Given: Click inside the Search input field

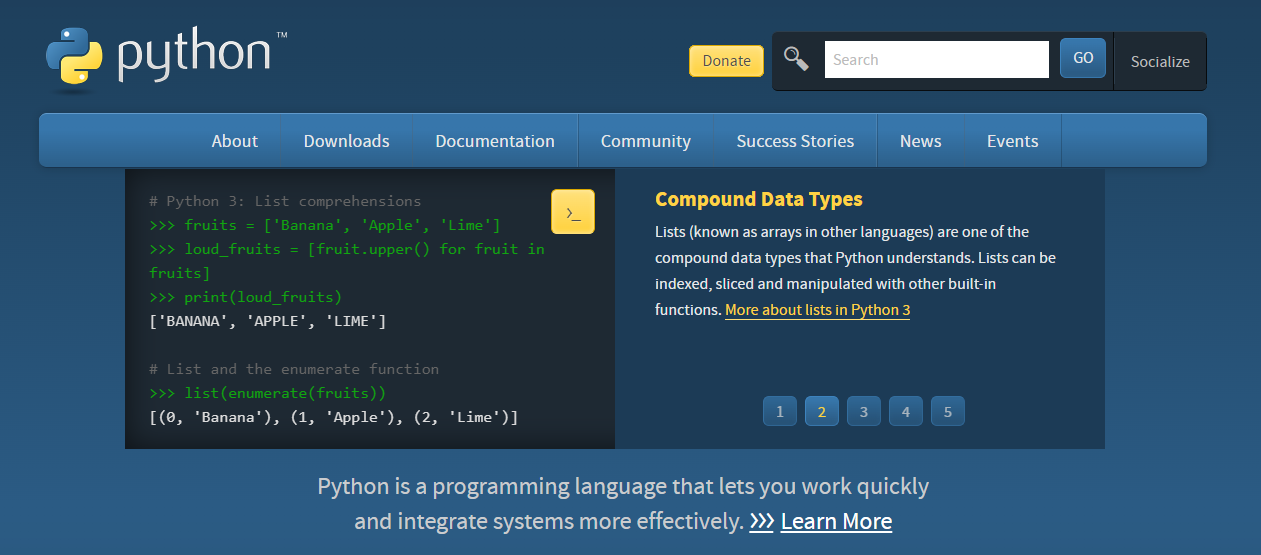Looking at the screenshot, I should click(x=937, y=59).
